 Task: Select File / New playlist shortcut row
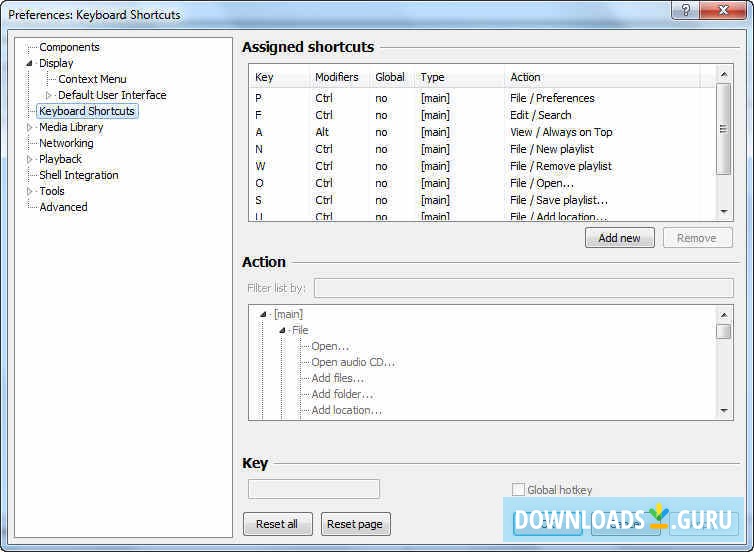(482, 149)
